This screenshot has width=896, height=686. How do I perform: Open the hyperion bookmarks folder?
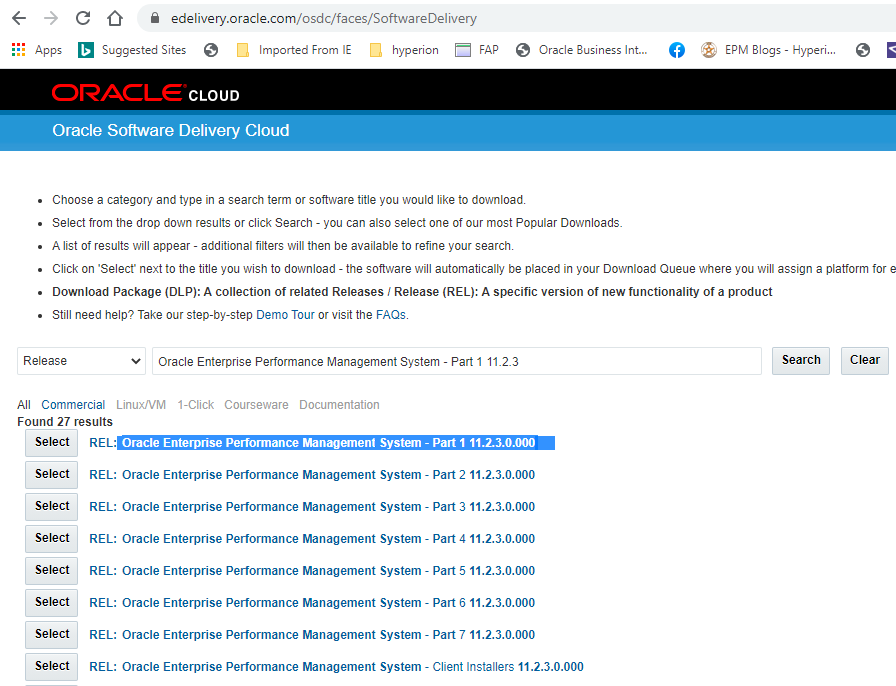404,50
